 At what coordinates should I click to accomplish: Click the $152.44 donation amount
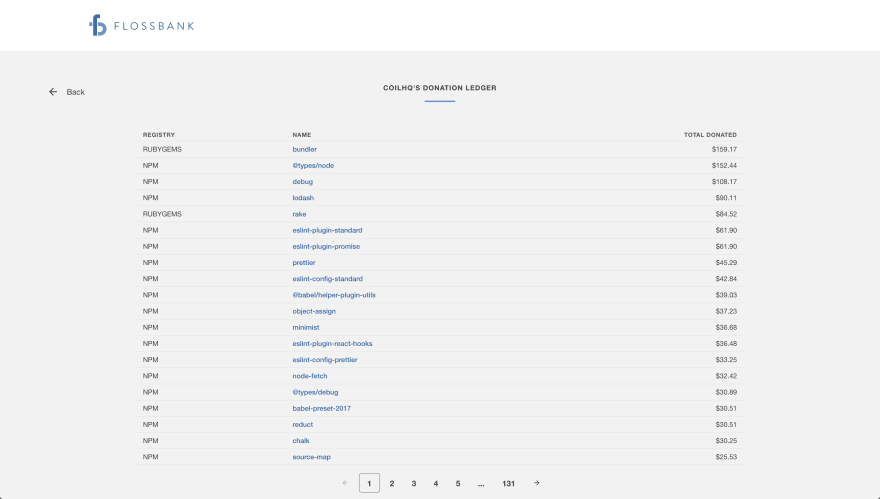click(725, 166)
